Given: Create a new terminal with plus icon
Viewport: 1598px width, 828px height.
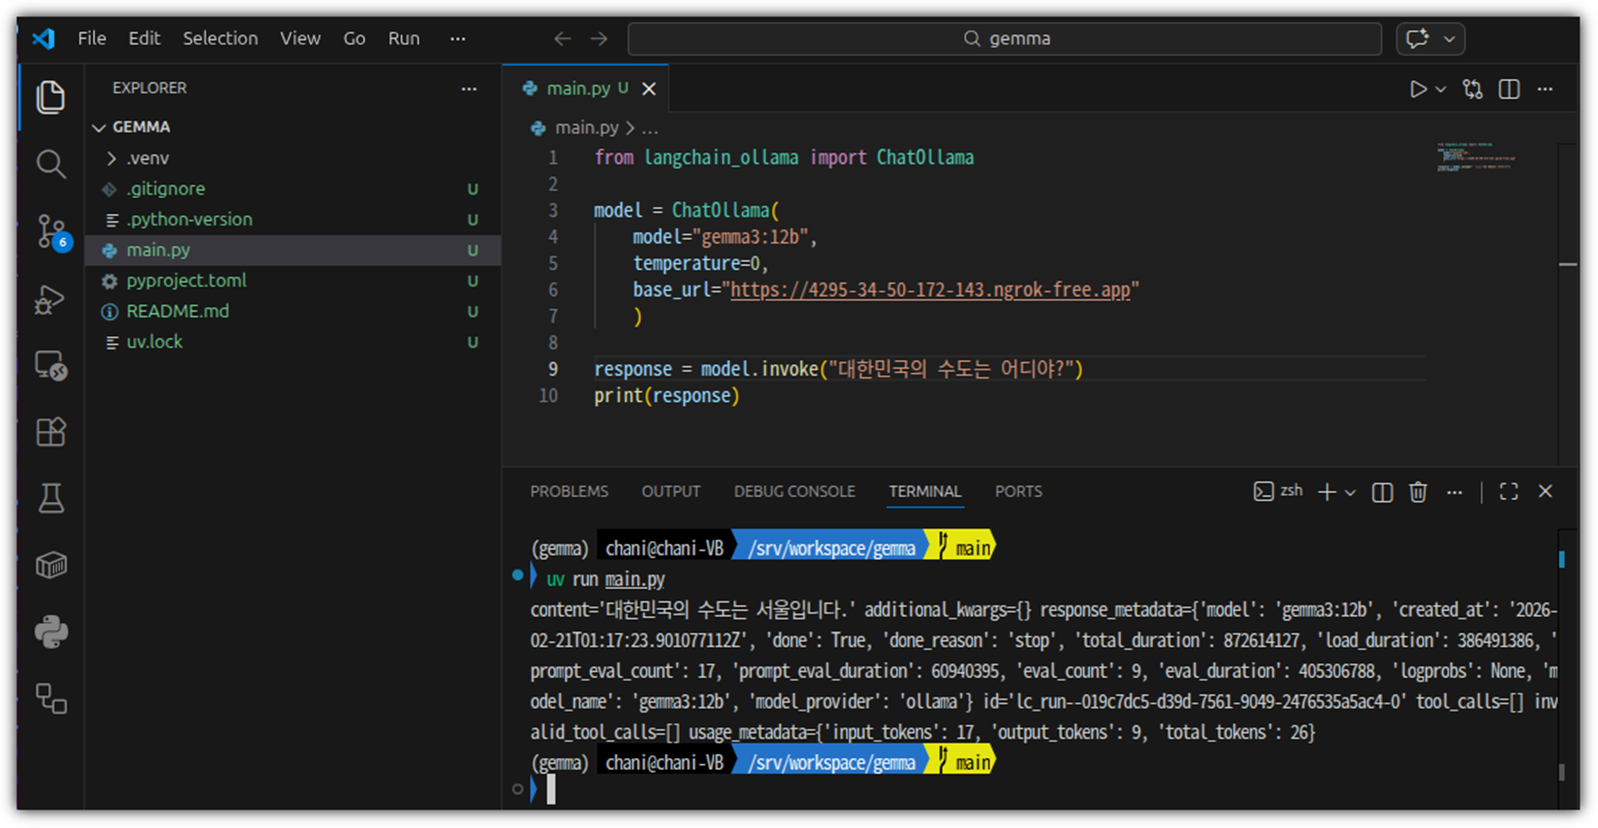Looking at the screenshot, I should click(1327, 492).
